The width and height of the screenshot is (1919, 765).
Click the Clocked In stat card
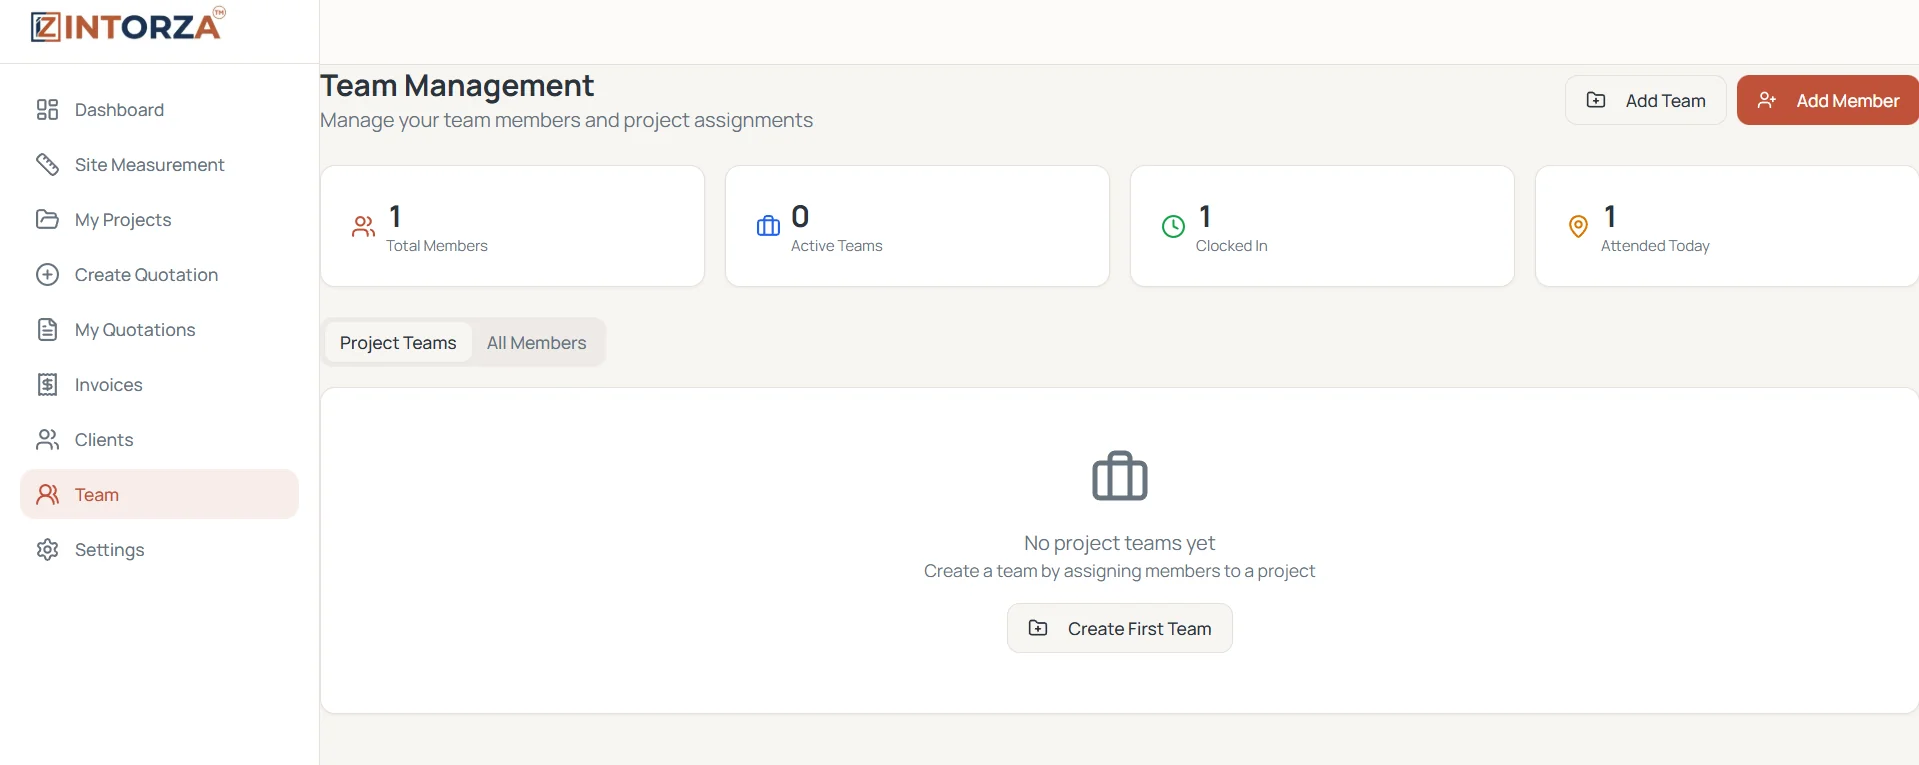[x=1322, y=226]
